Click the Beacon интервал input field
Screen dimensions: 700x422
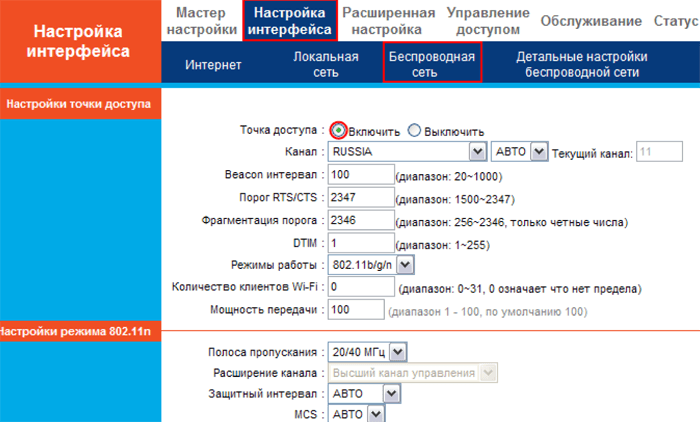pos(361,175)
